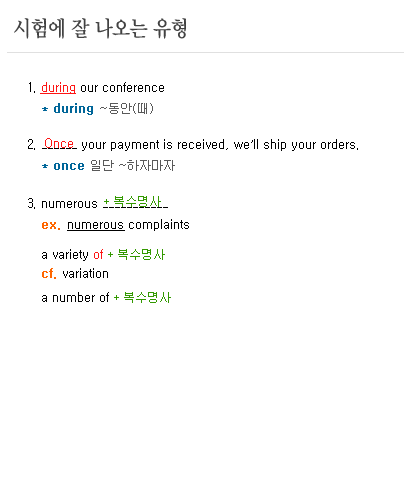Viewport: 410px width, 480px height.
Task: Click the orange cf. label
Action: click(x=49, y=274)
